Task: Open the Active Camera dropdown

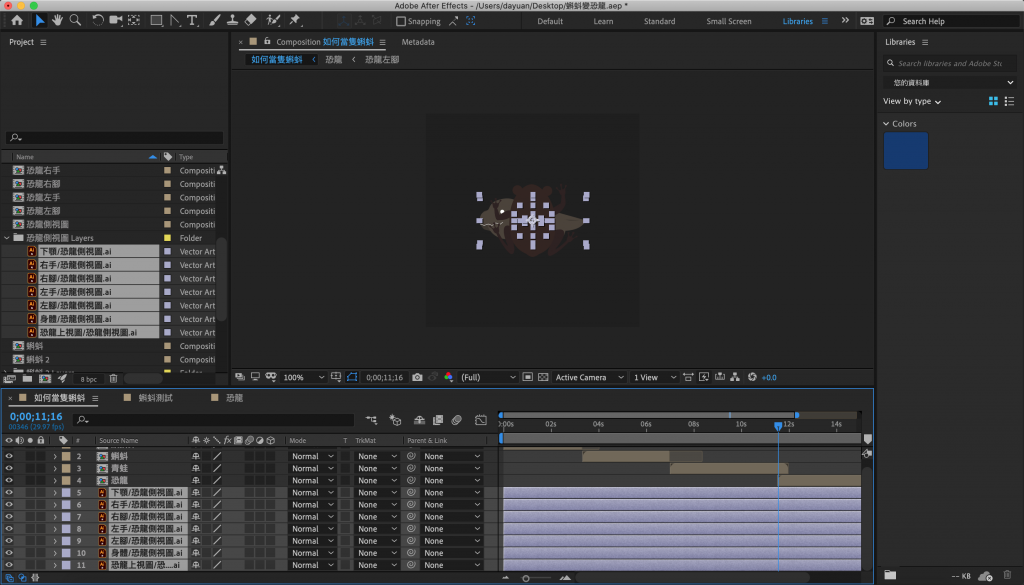Action: [x=590, y=377]
